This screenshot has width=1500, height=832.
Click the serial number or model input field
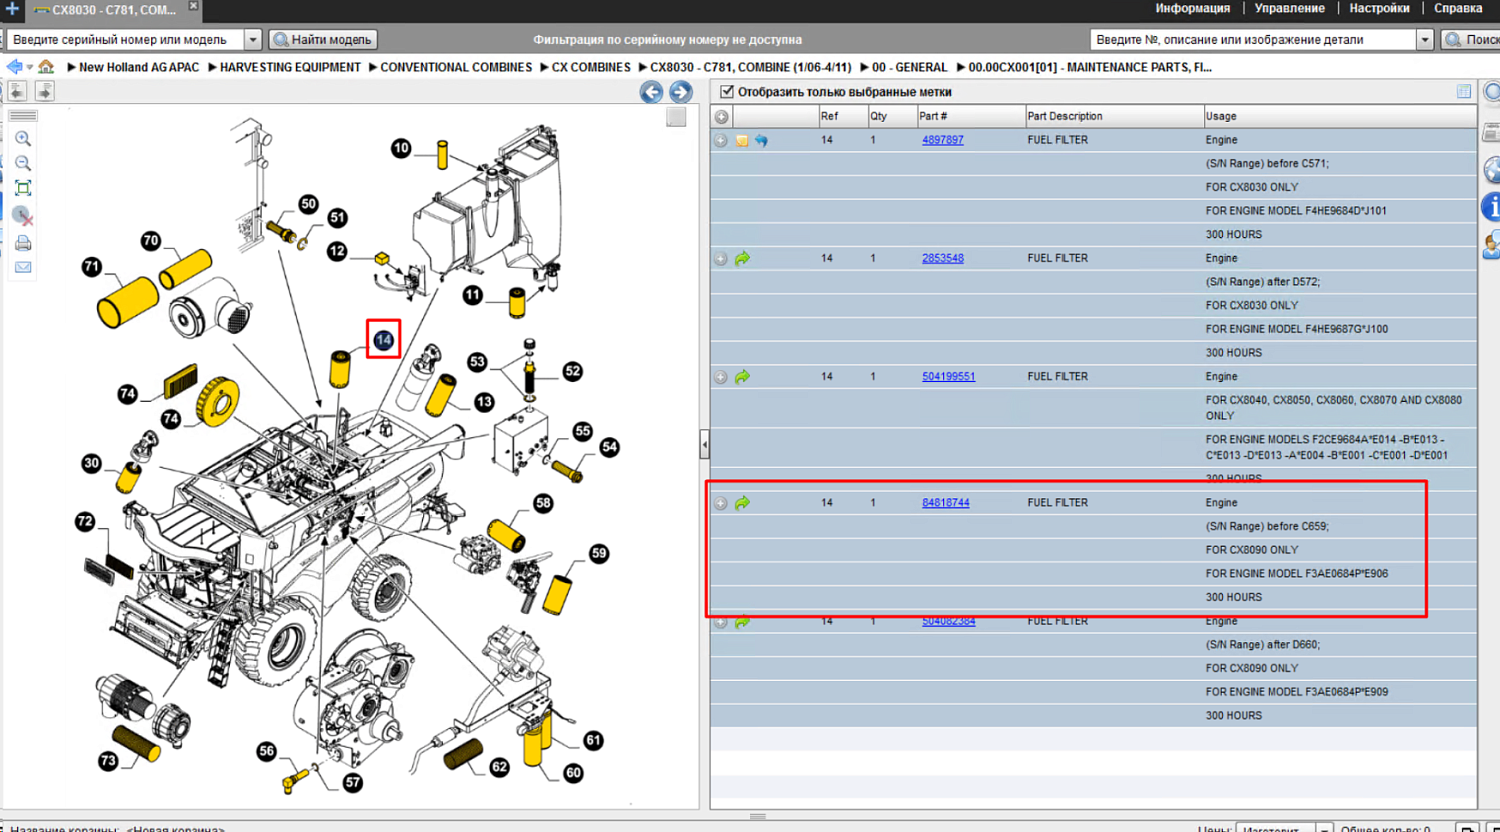126,40
